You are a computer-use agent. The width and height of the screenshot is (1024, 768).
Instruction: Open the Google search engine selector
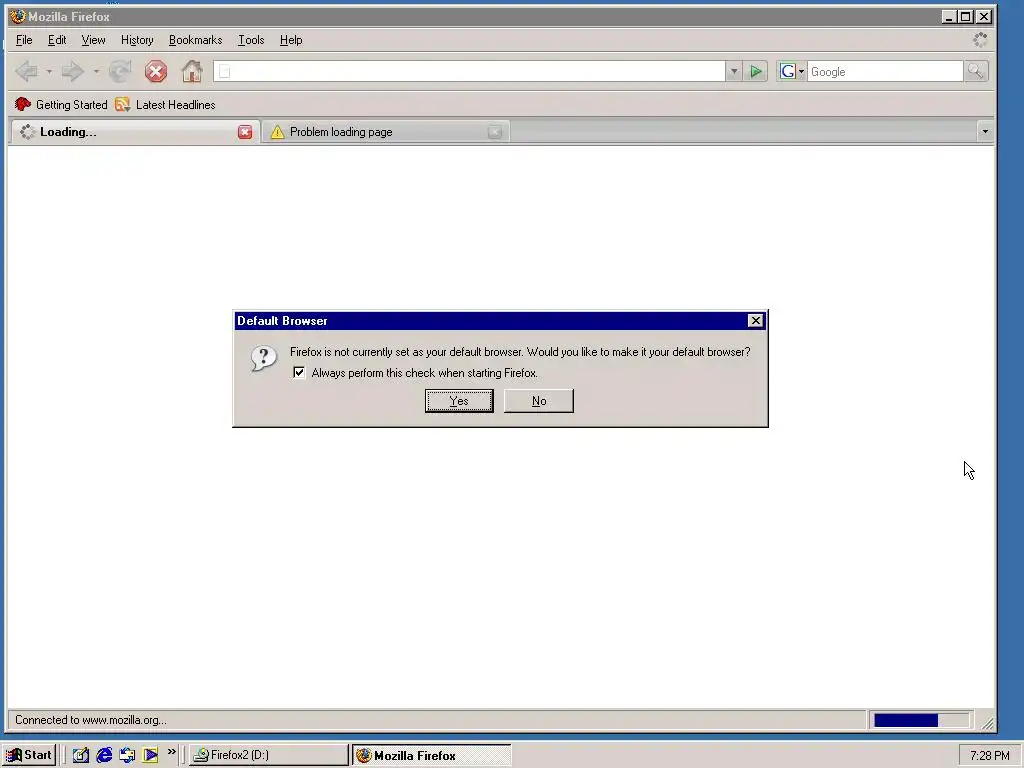(x=792, y=71)
